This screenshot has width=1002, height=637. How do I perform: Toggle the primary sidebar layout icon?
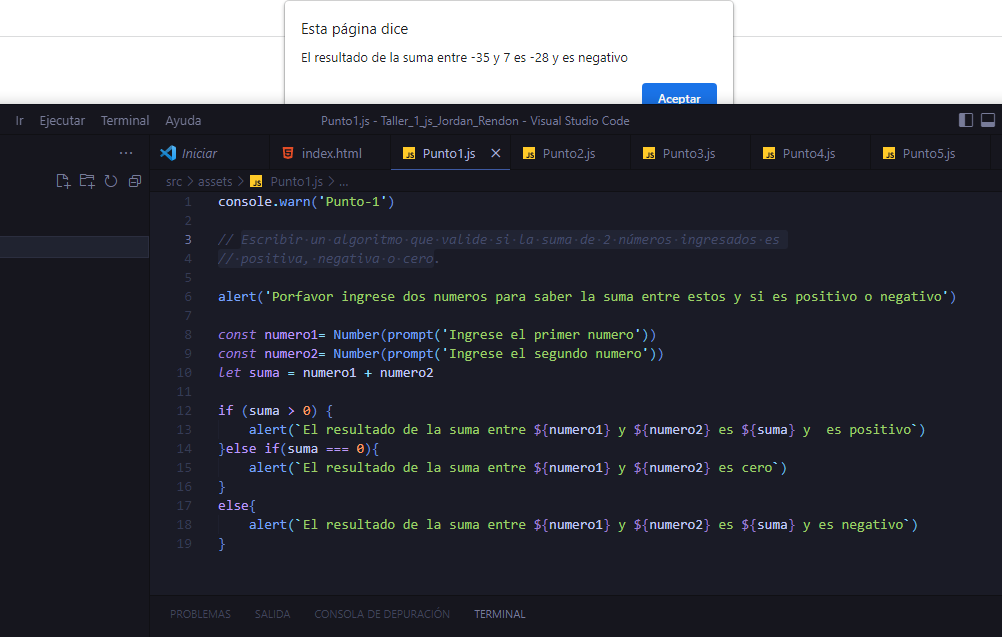pyautogui.click(x=966, y=120)
